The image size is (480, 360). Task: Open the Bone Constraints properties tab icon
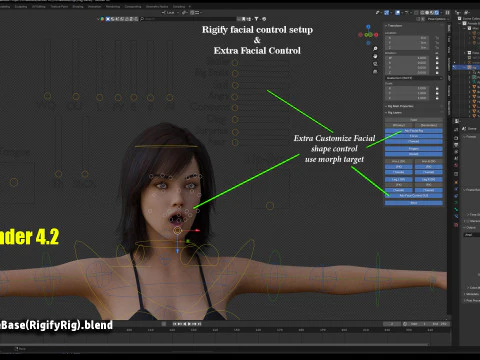pos(456,216)
